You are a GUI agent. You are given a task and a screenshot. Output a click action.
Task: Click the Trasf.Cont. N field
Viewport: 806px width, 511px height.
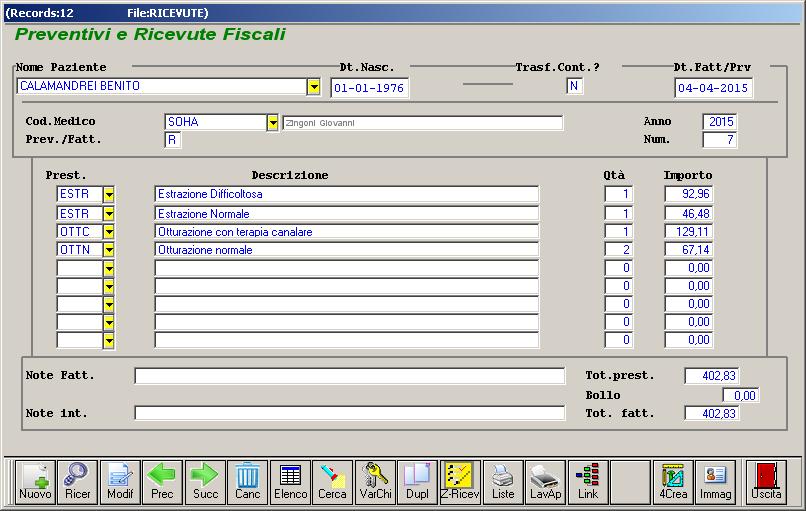click(574, 86)
